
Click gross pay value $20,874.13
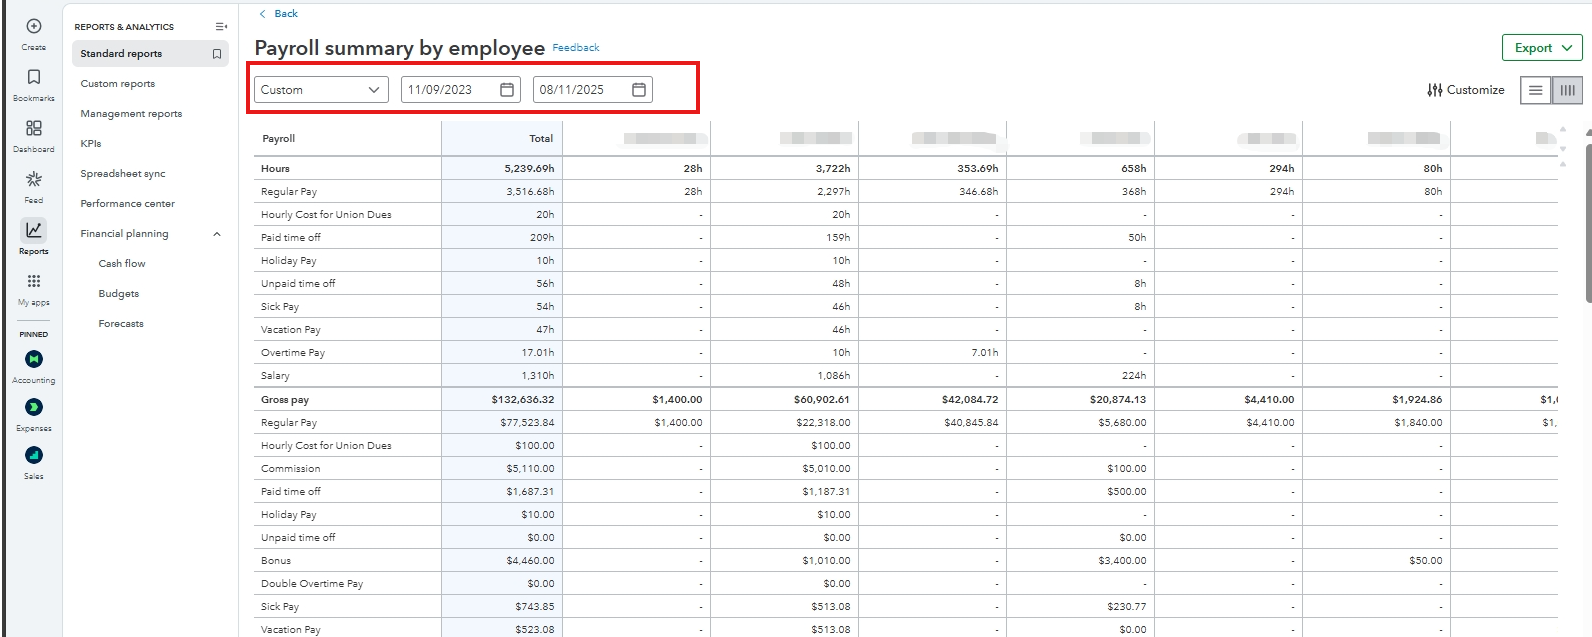[x=1118, y=400]
